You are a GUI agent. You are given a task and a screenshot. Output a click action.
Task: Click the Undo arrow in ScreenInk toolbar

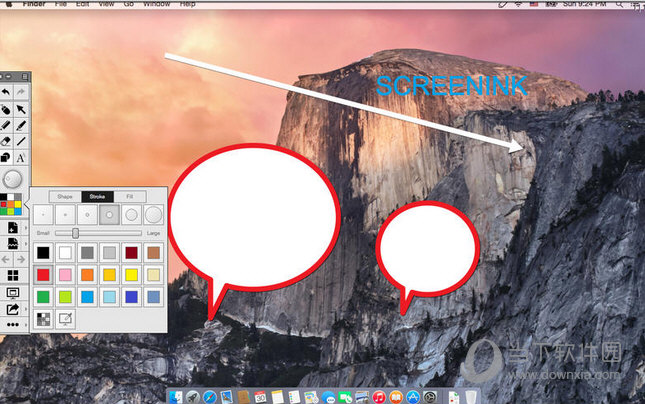click(6, 93)
